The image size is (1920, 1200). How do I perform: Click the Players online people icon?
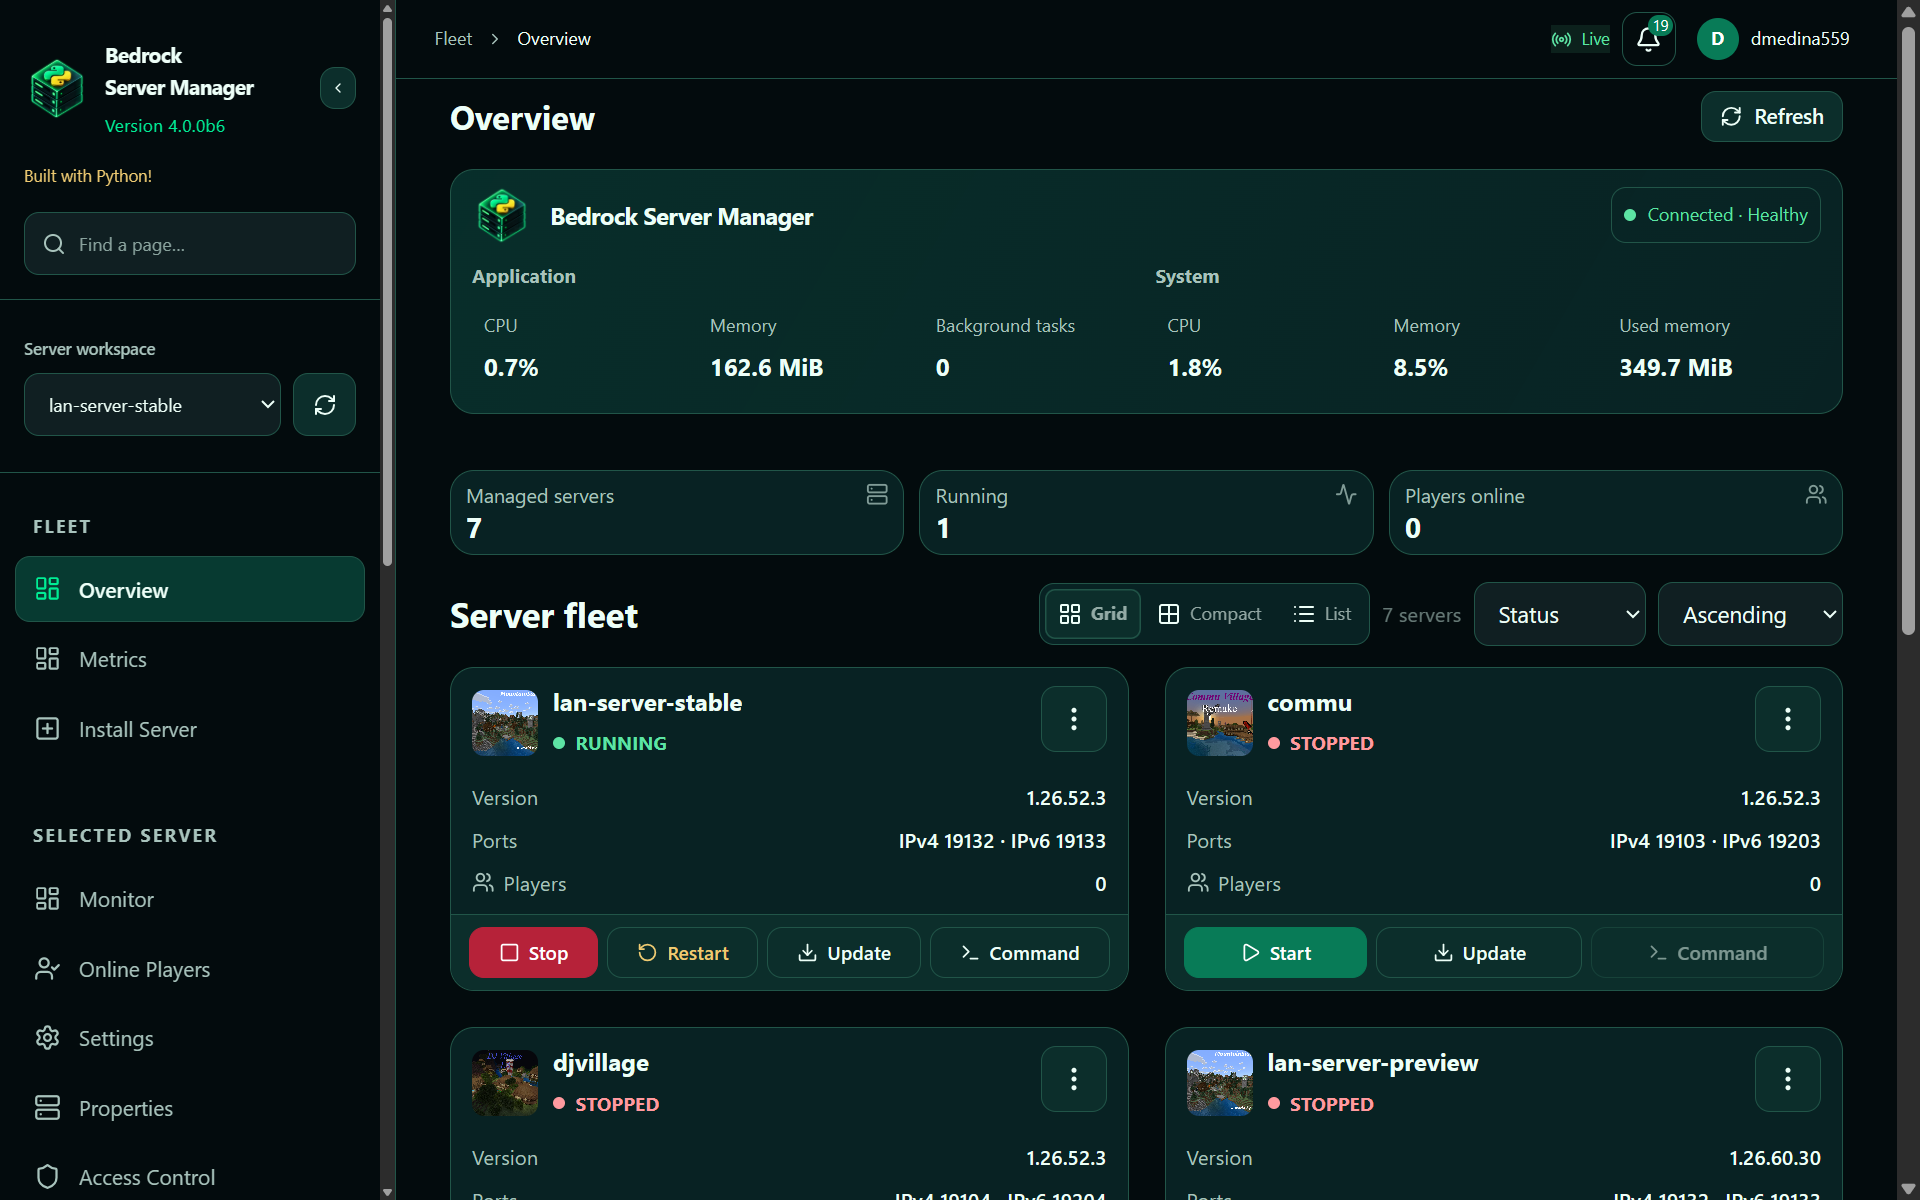pyautogui.click(x=1816, y=494)
